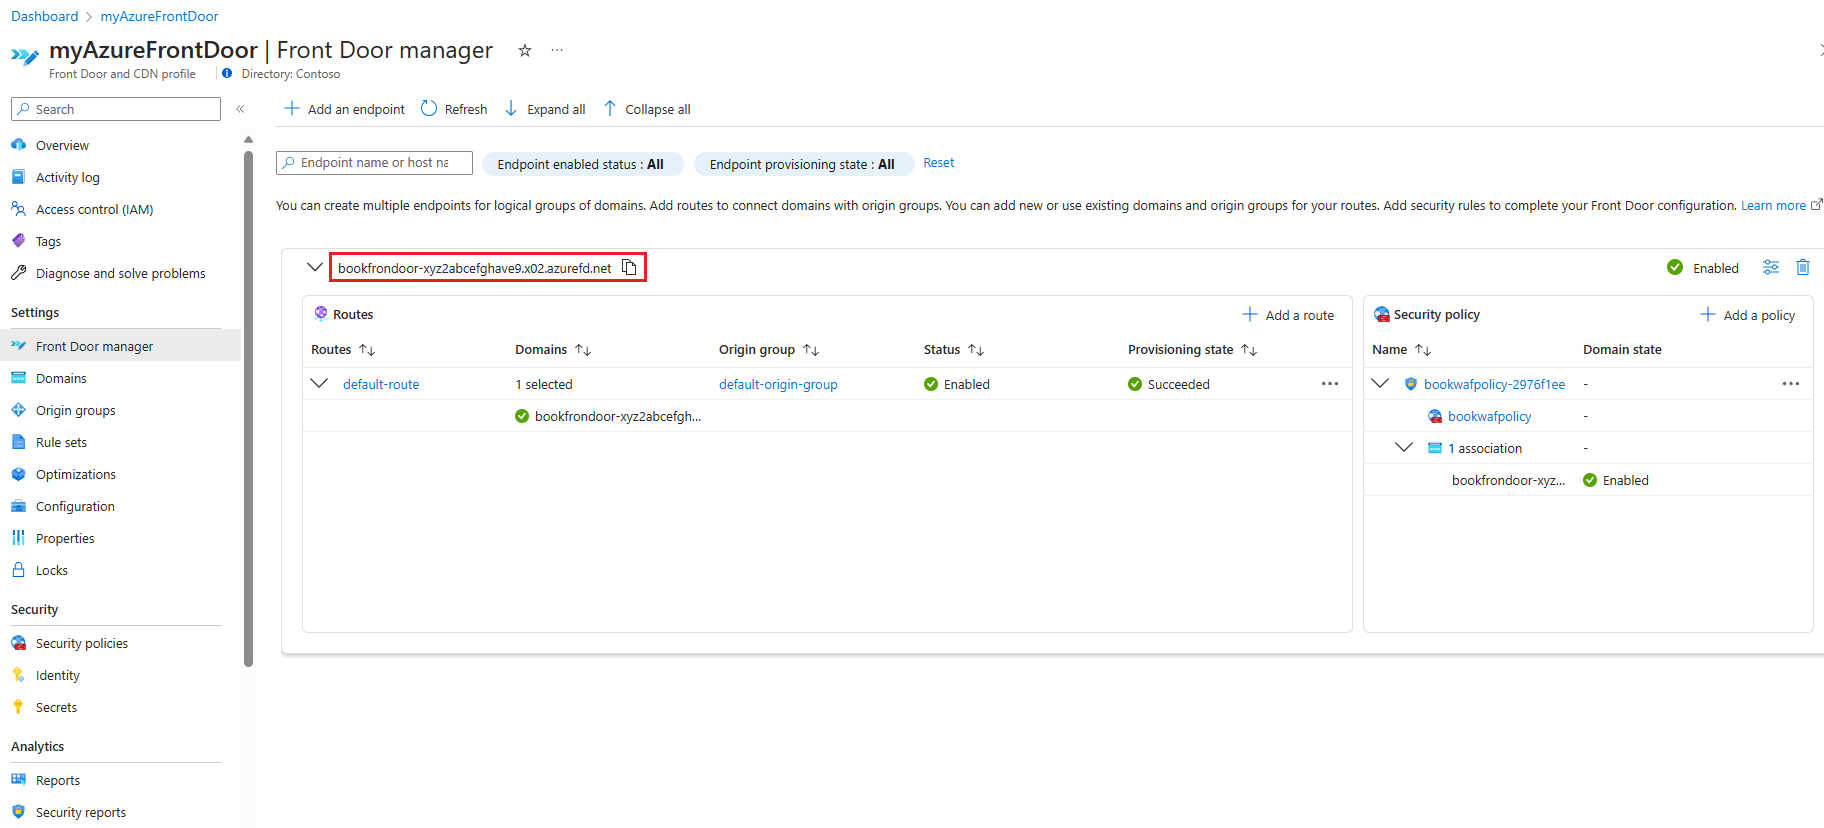The image size is (1824, 828).
Task: Collapse the bookwafpolicy-2976f1ee row
Action: 1381,384
